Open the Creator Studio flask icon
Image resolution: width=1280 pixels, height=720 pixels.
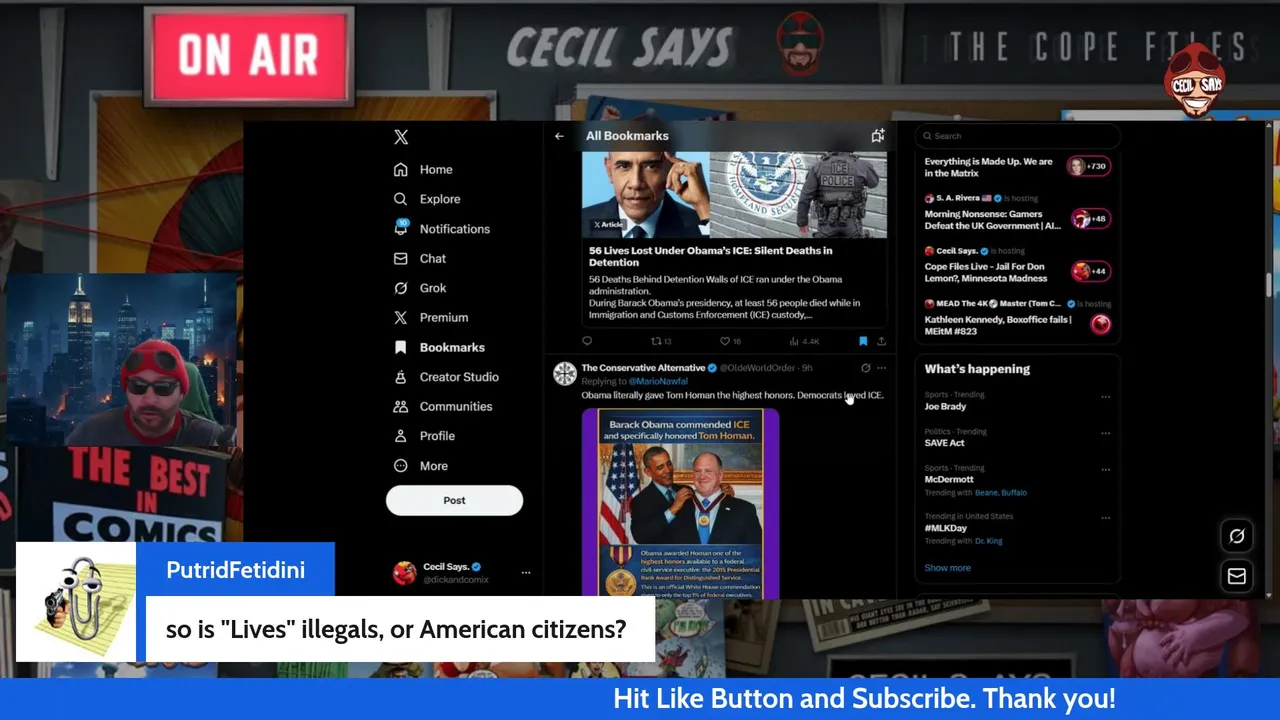click(400, 377)
